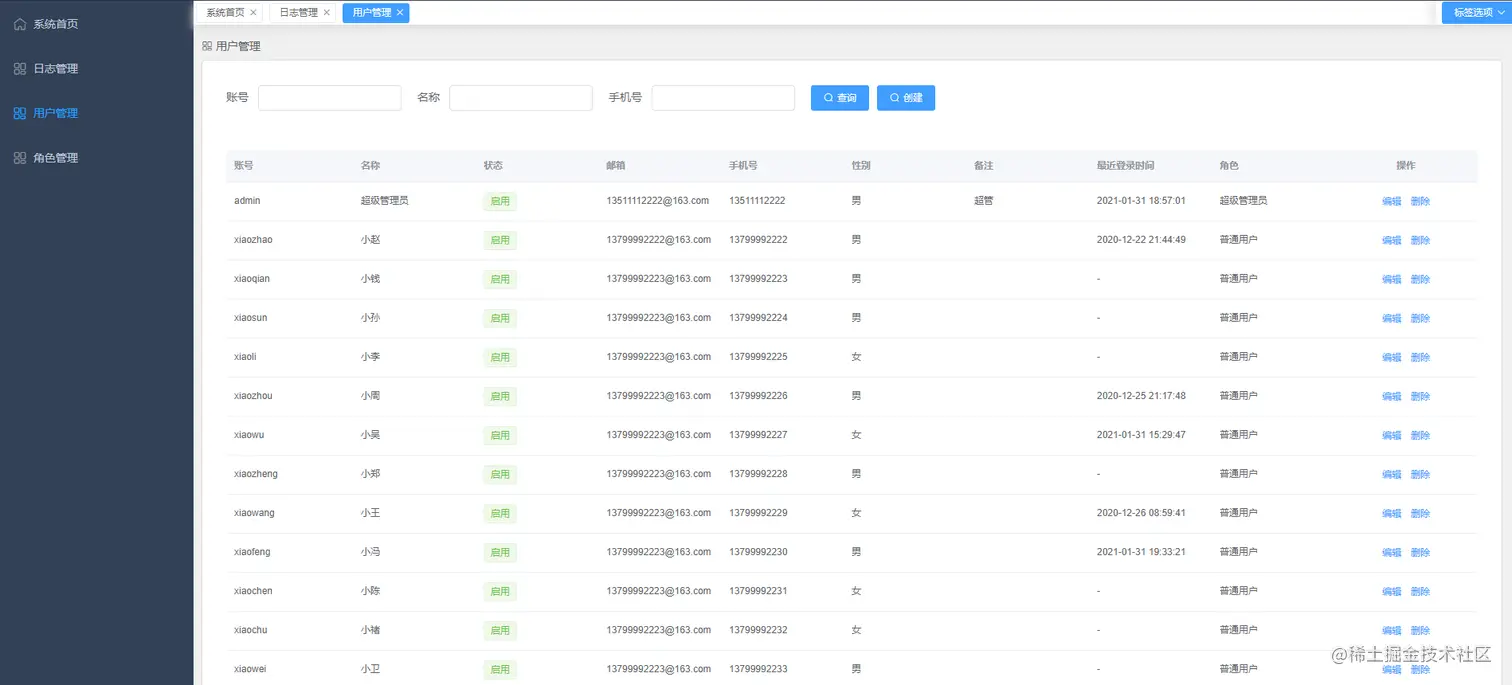The width and height of the screenshot is (1512, 685).
Task: Edit the xiaowang user
Action: (x=1391, y=513)
